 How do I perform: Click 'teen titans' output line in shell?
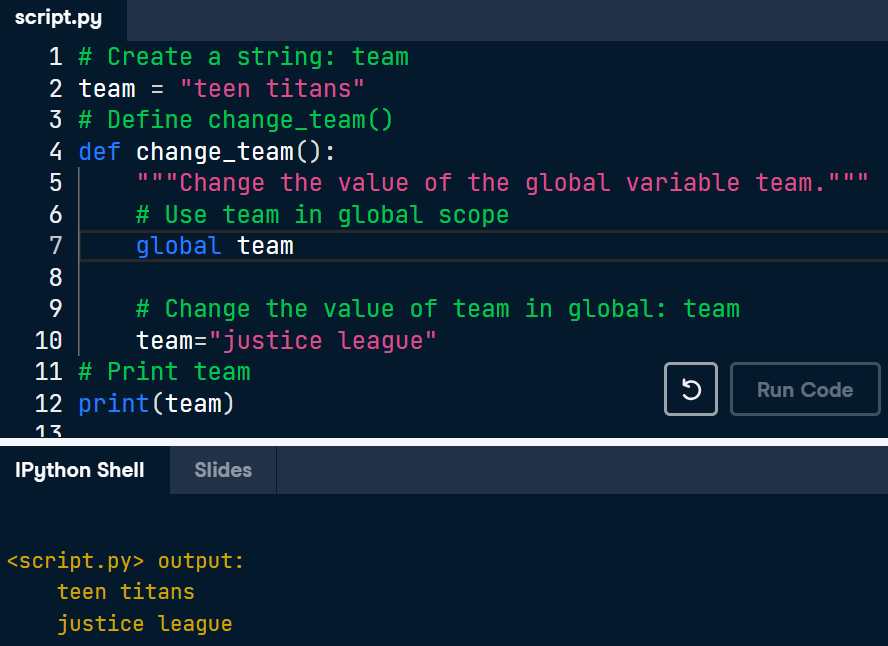(126, 592)
